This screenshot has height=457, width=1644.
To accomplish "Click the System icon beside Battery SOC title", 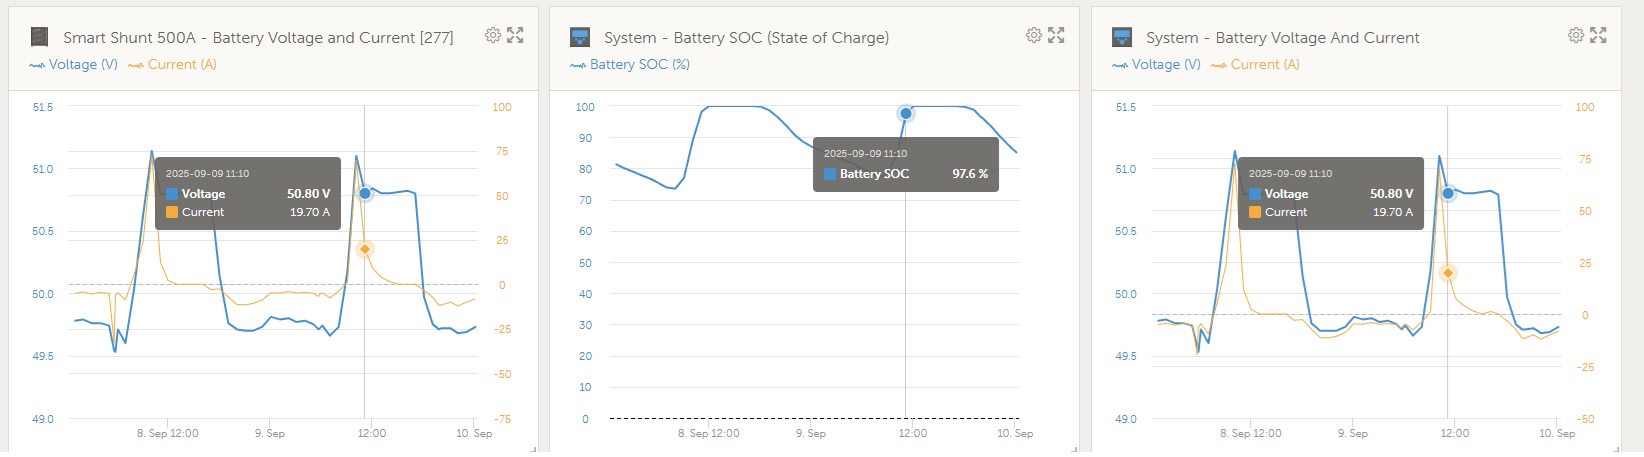I will click(579, 37).
